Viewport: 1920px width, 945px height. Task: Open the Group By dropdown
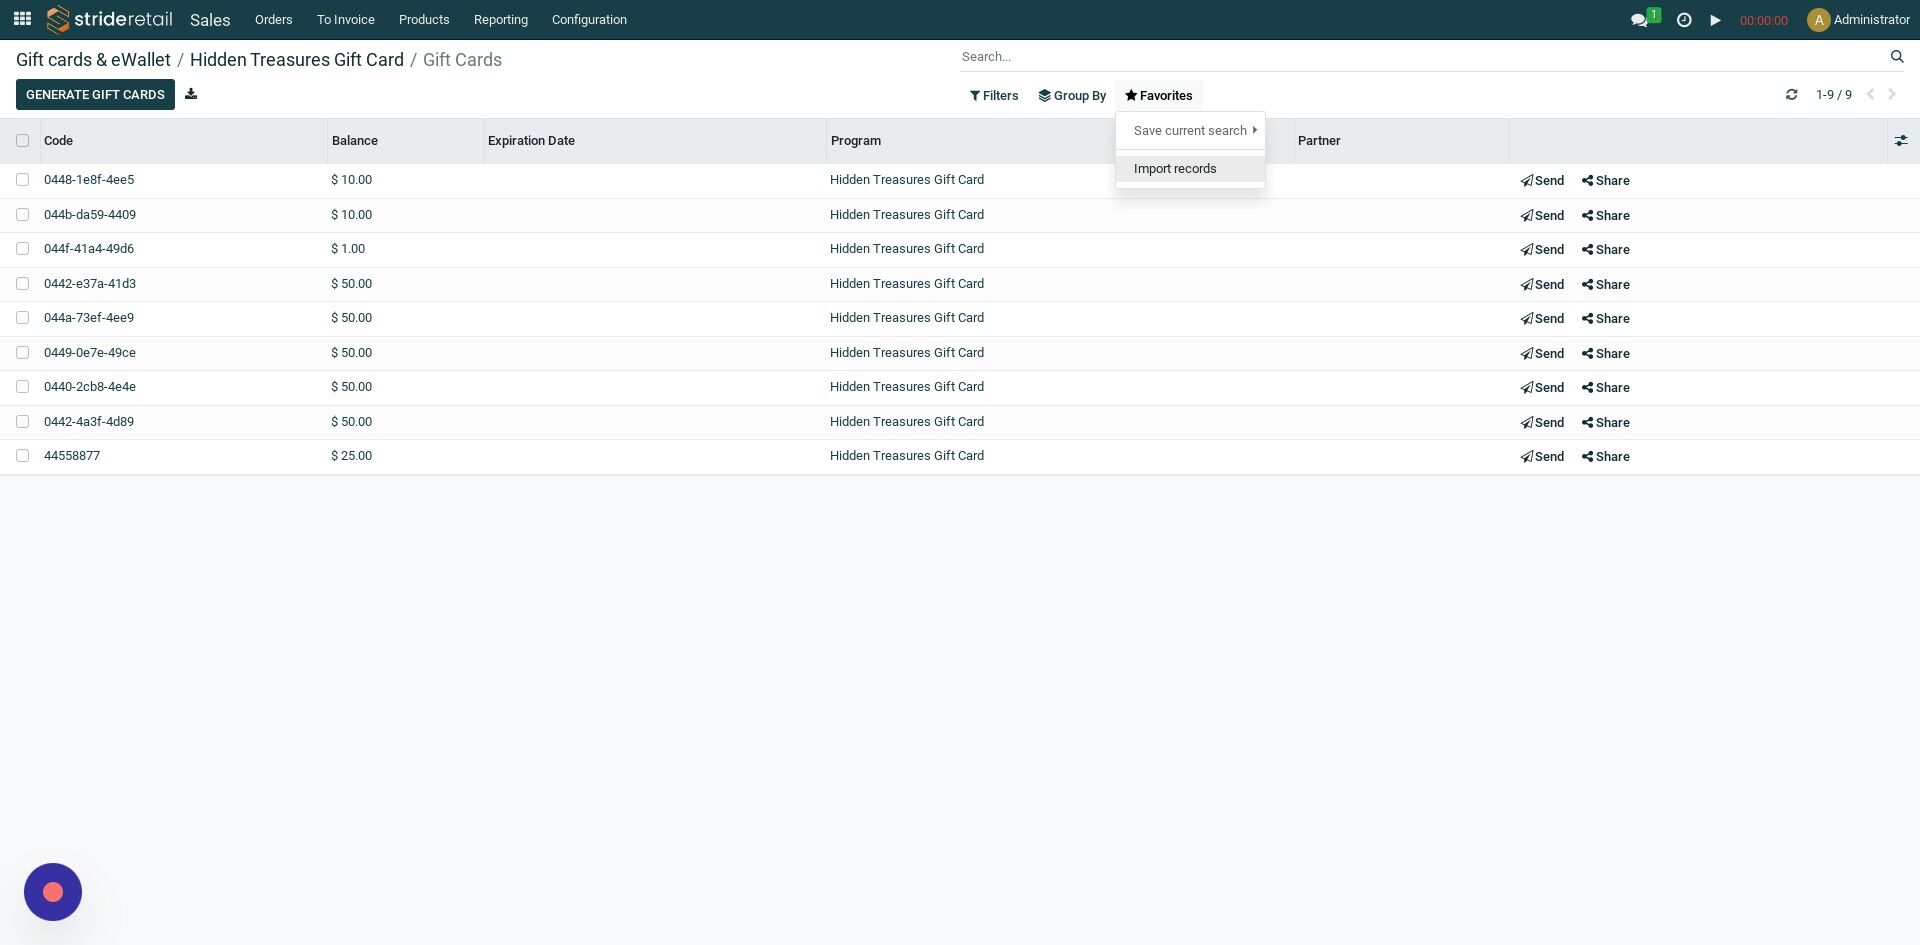coord(1072,96)
